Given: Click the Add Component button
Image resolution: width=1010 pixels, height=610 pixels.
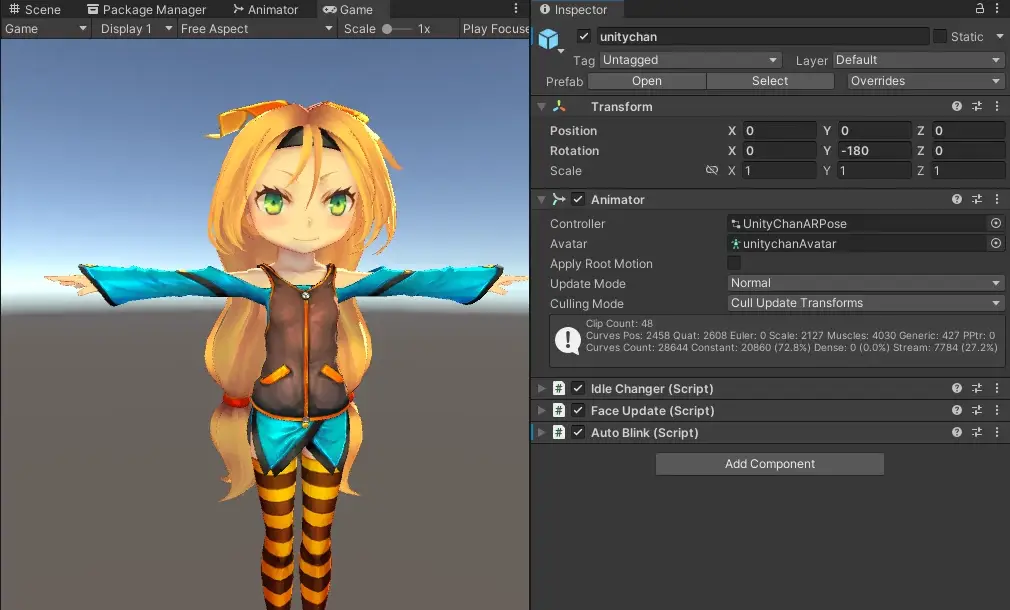Looking at the screenshot, I should coord(770,464).
